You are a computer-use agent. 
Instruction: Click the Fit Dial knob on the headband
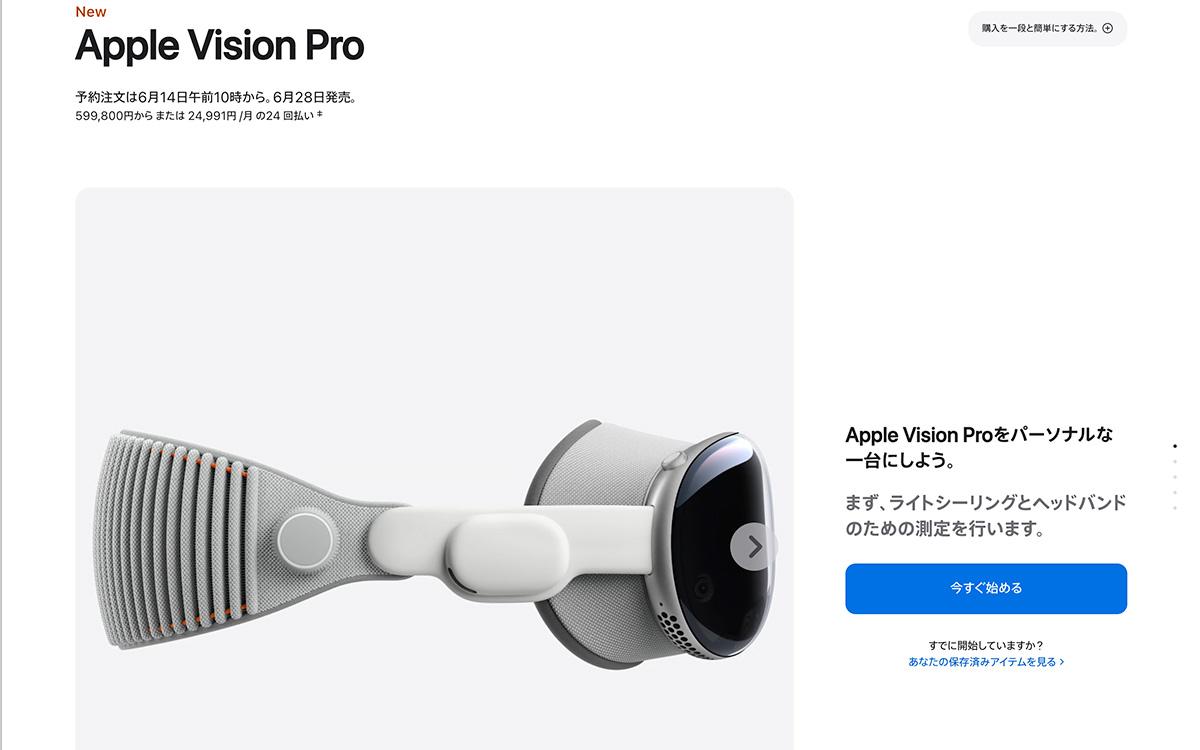(x=305, y=541)
